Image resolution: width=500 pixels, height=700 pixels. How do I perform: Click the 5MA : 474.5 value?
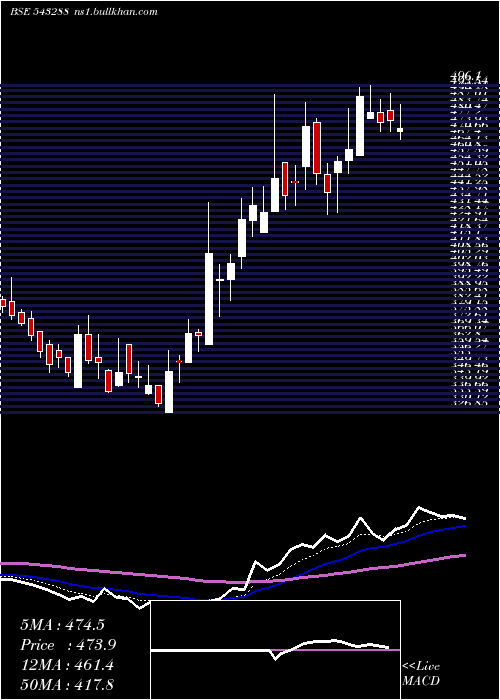62,625
